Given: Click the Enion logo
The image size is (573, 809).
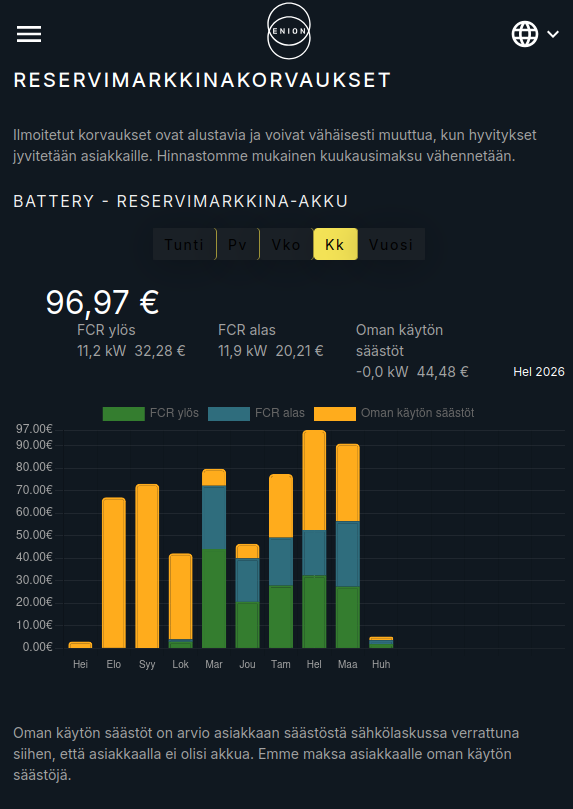Looking at the screenshot, I should click(289, 31).
